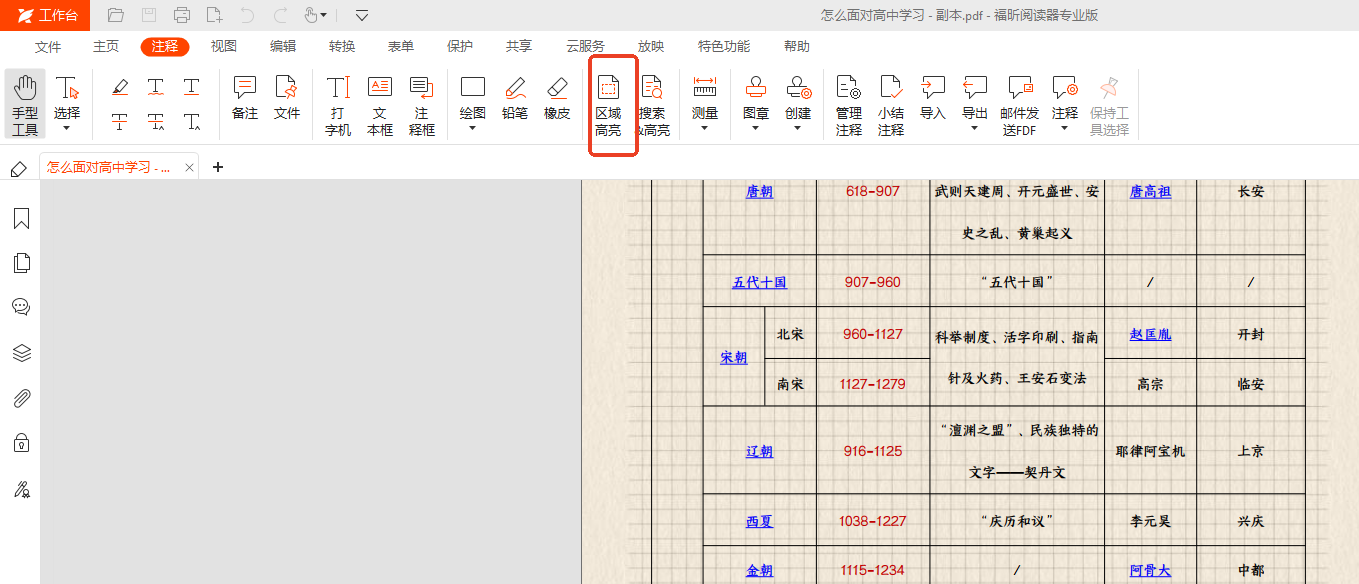The width and height of the screenshot is (1359, 584).
Task: Activate the 手型工具 hand tool
Action: click(x=25, y=105)
